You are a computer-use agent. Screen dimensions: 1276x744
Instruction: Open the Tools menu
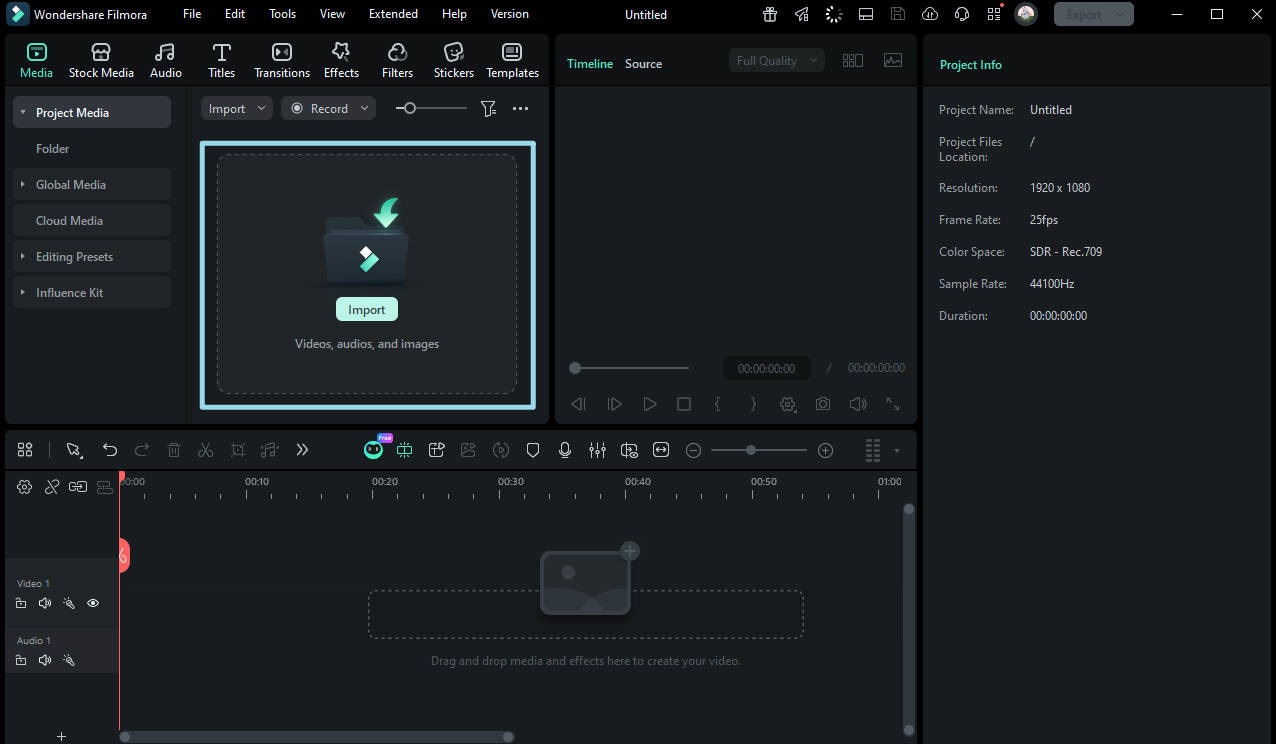coord(281,14)
